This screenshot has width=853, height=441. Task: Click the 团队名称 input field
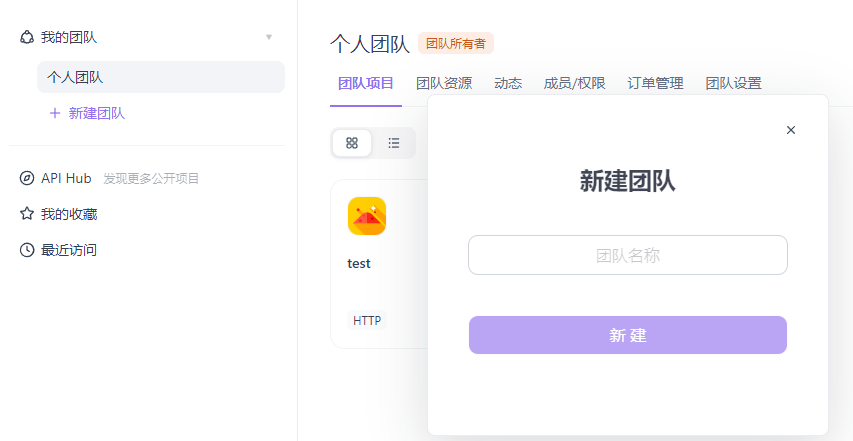[x=628, y=255]
